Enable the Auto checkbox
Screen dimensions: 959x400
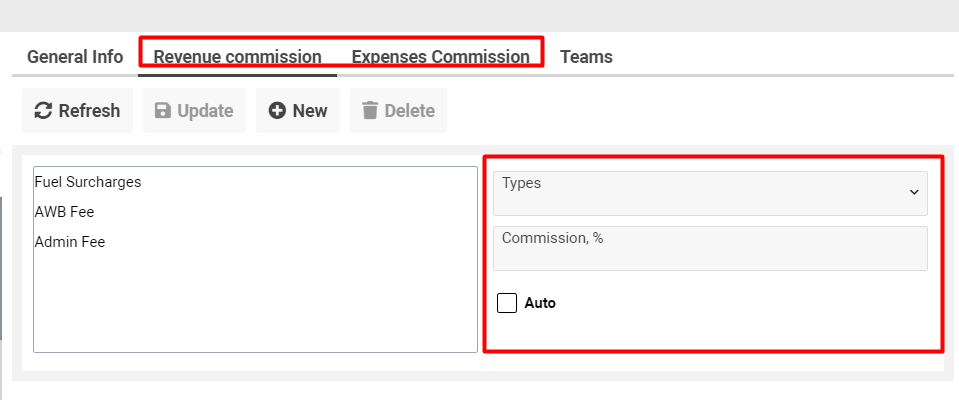507,303
